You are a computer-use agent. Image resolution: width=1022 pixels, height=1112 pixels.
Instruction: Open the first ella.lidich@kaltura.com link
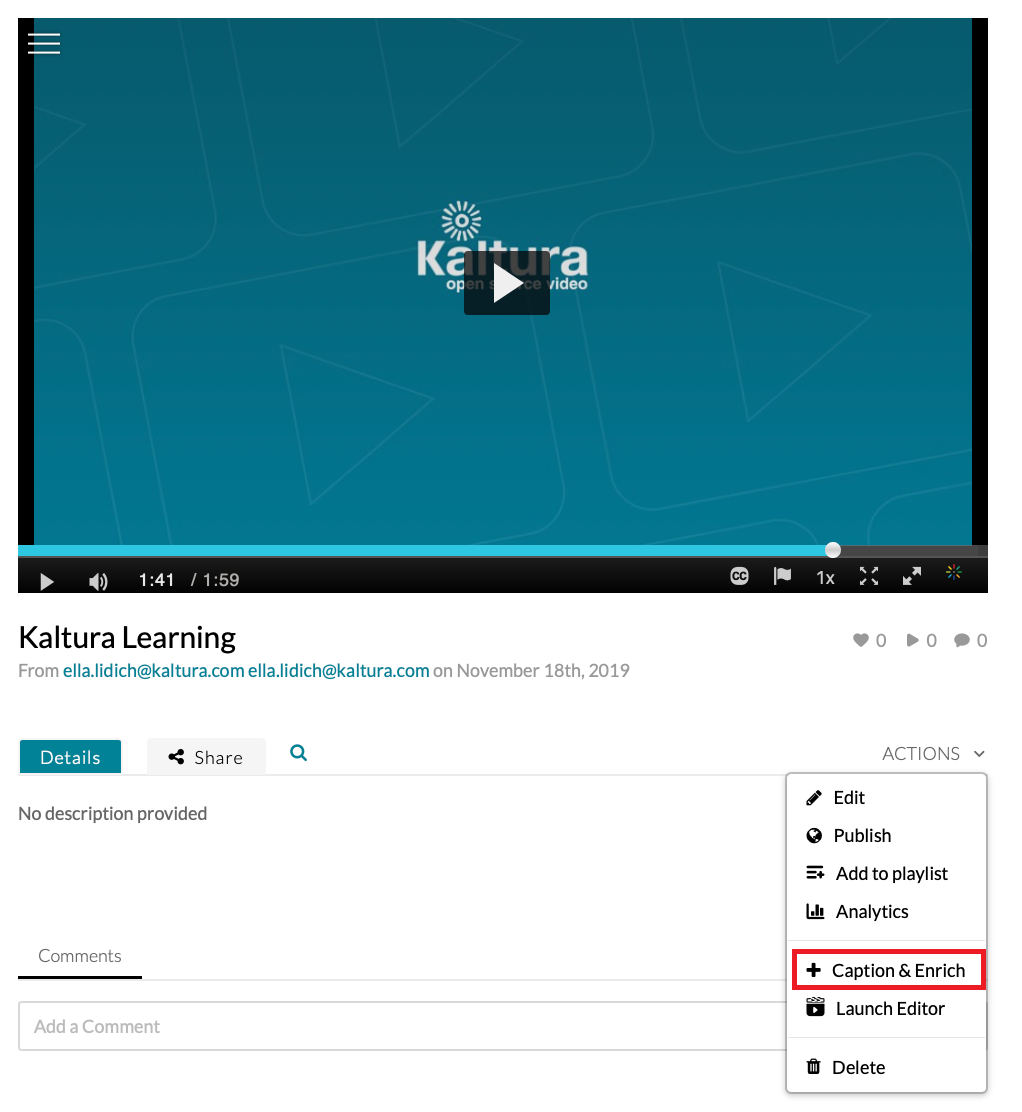point(153,670)
